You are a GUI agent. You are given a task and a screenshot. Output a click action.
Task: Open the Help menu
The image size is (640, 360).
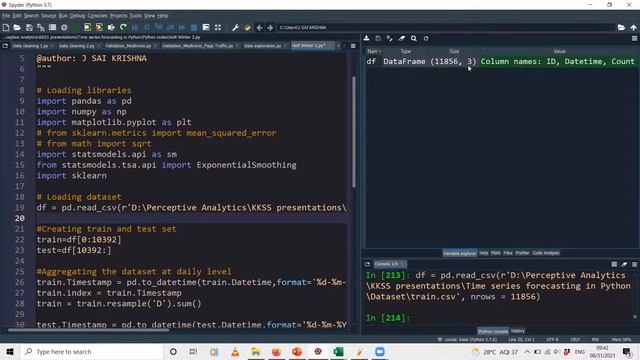tap(163, 16)
